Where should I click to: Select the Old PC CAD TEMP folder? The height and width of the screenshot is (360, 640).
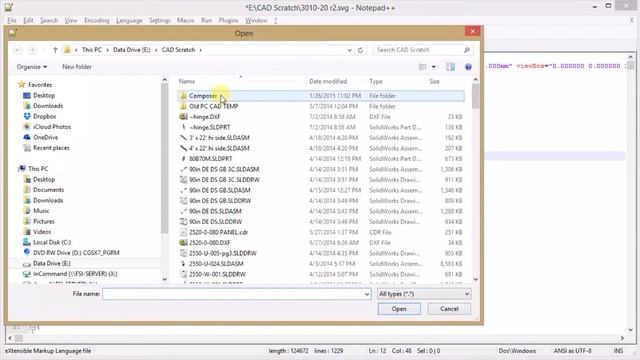click(x=321, y=106)
